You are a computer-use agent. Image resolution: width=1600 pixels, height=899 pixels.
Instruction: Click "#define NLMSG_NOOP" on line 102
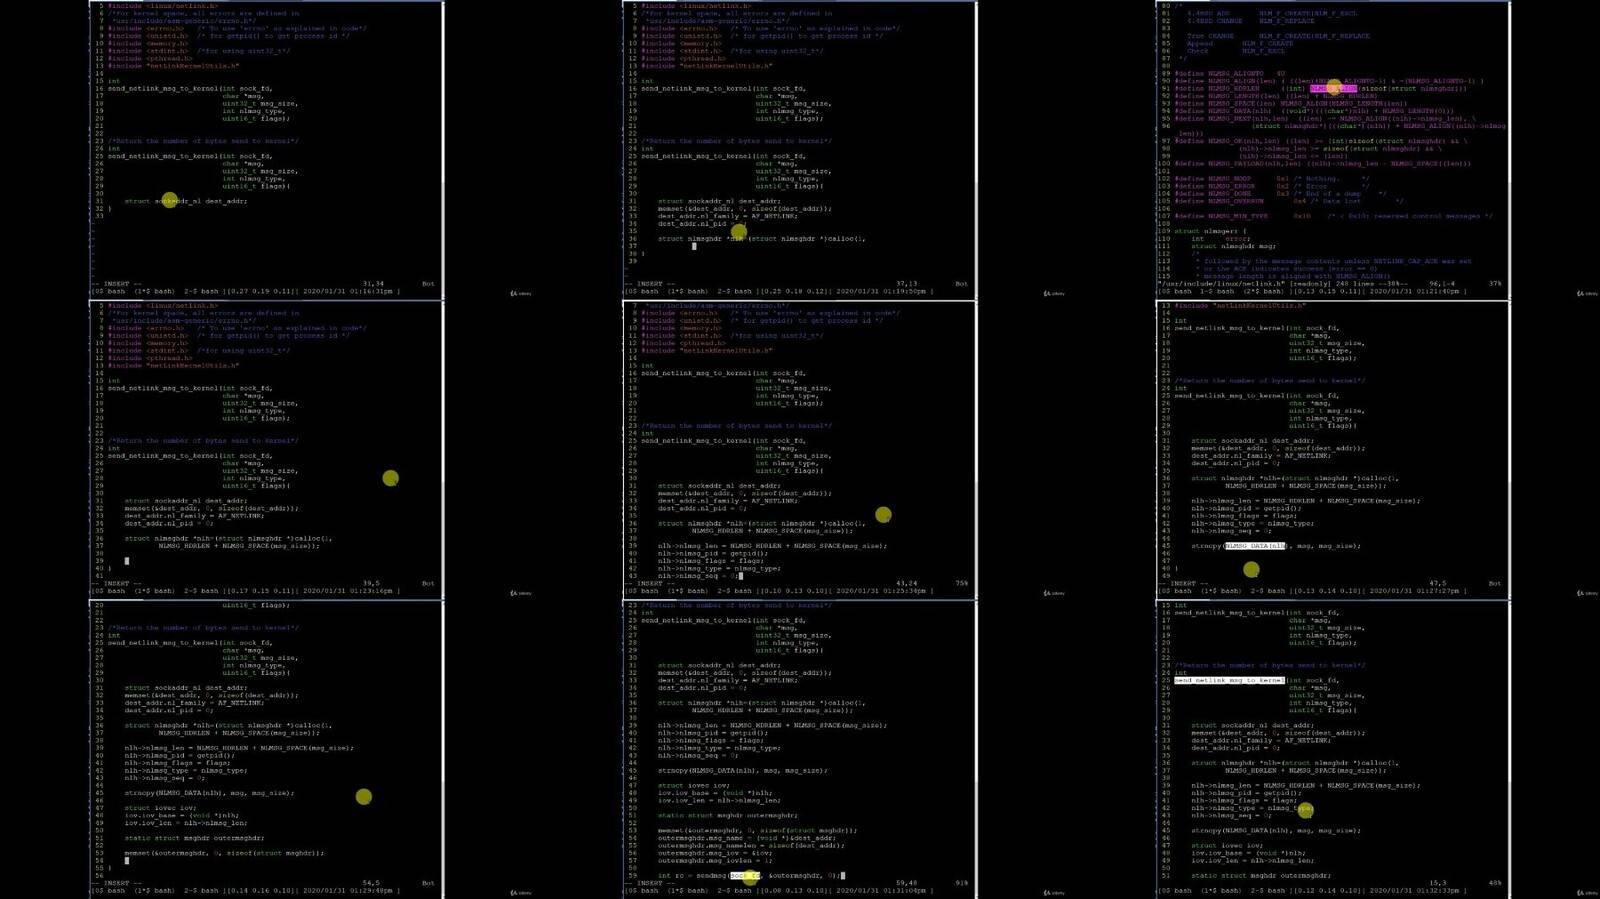click(x=1212, y=179)
